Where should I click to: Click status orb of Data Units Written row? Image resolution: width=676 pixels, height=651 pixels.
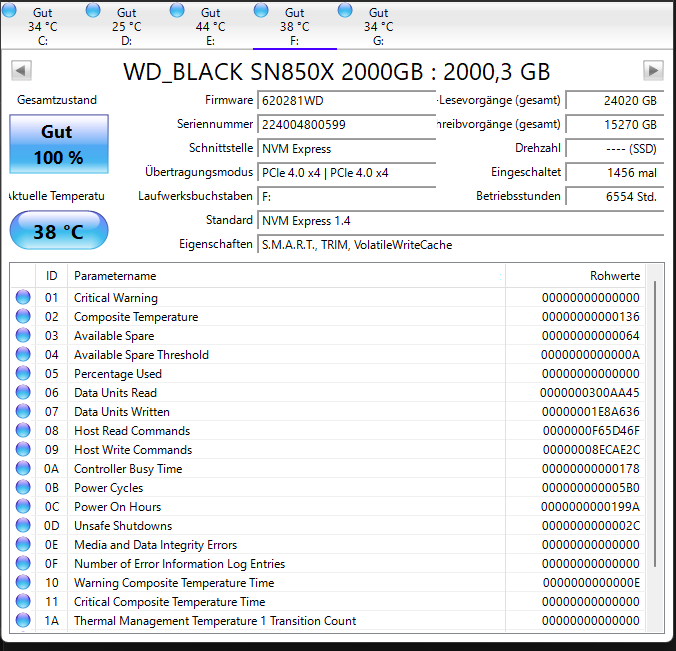[23, 411]
